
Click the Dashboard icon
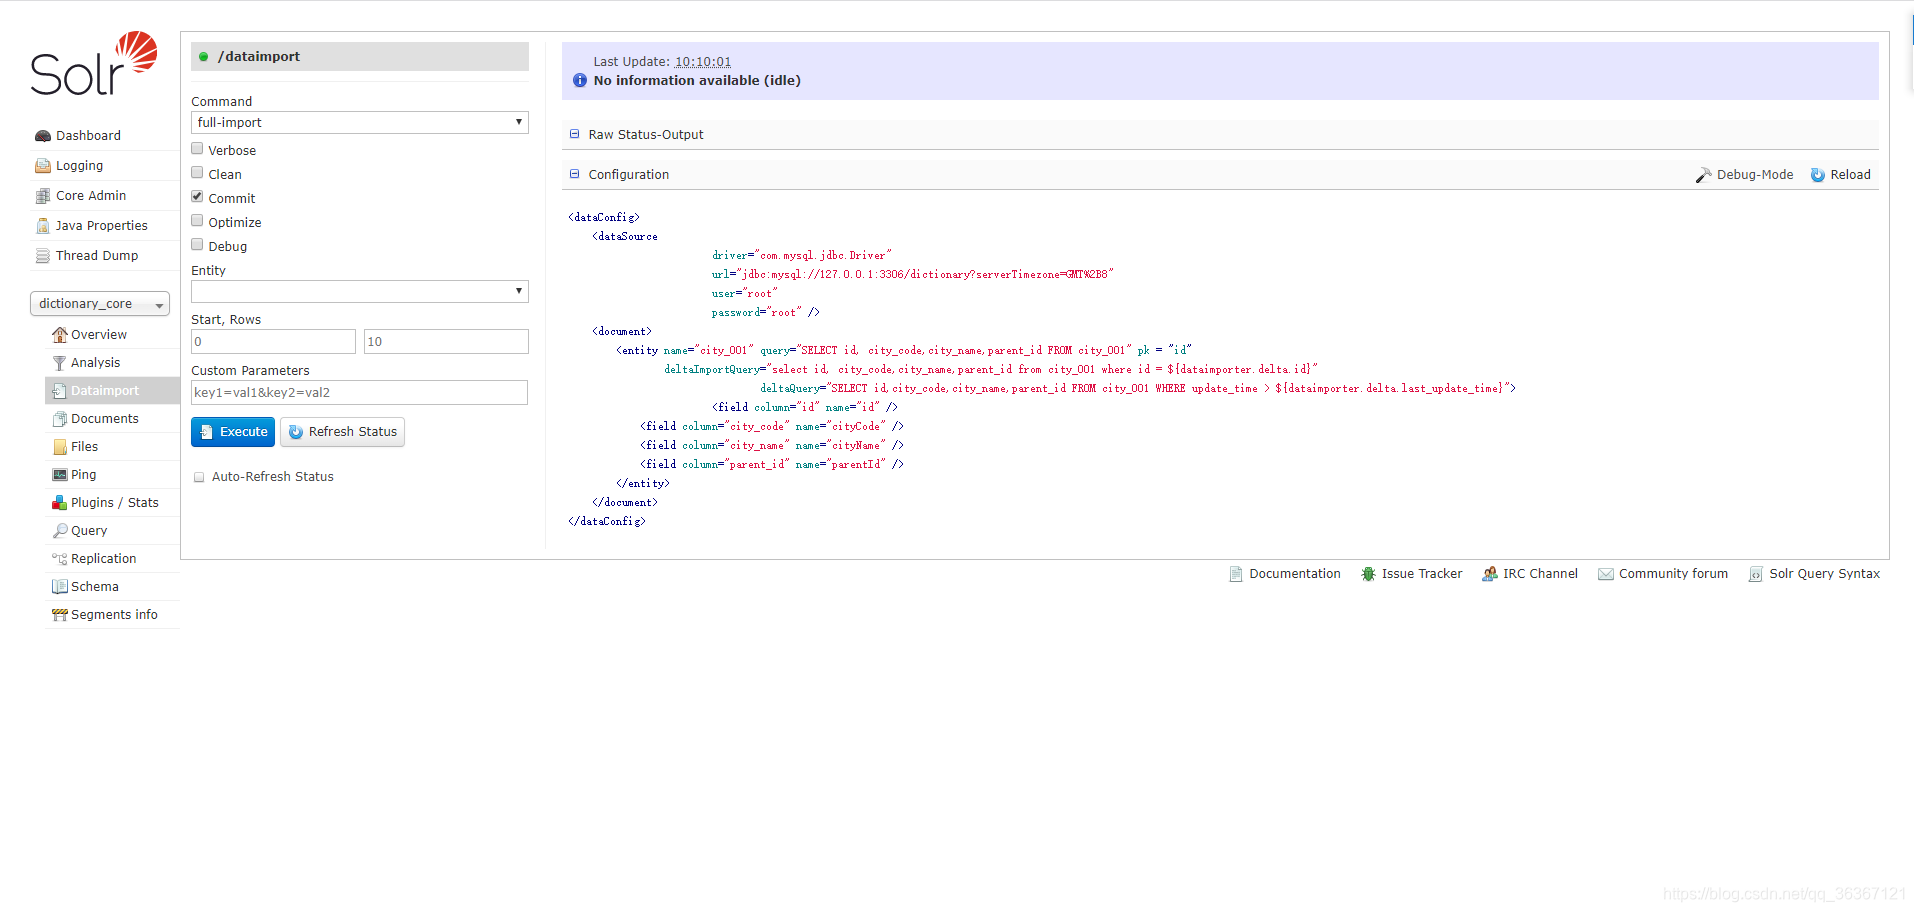[x=43, y=136]
